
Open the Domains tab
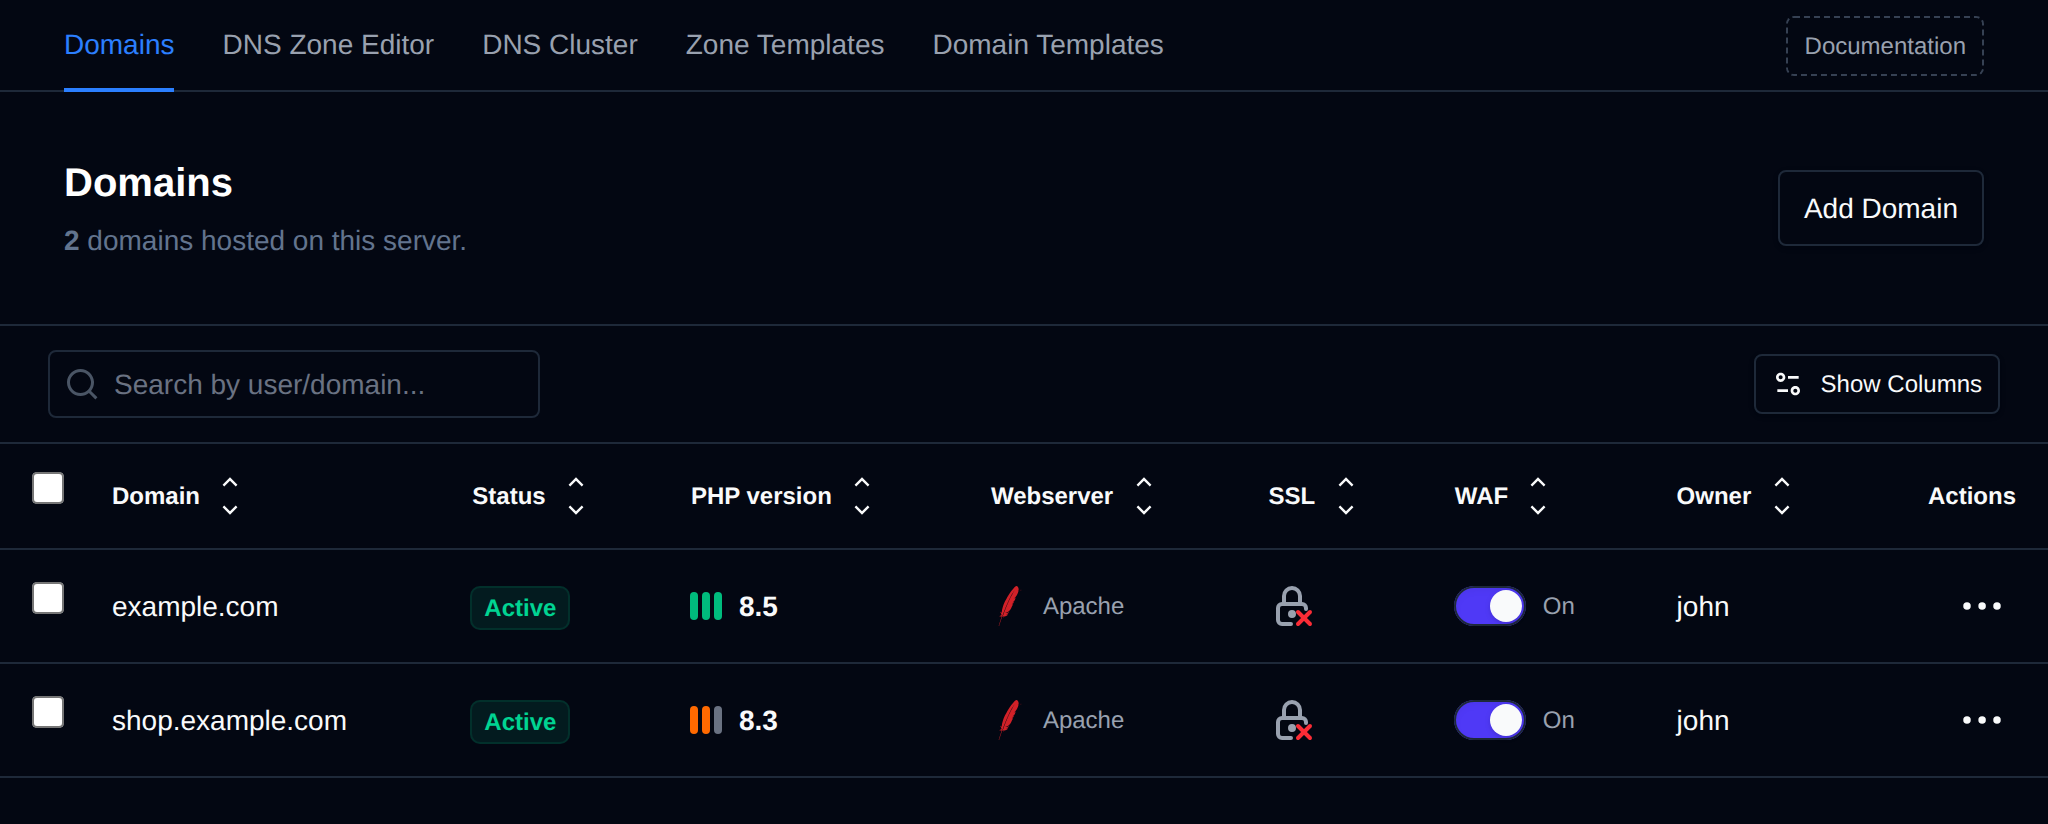click(119, 45)
